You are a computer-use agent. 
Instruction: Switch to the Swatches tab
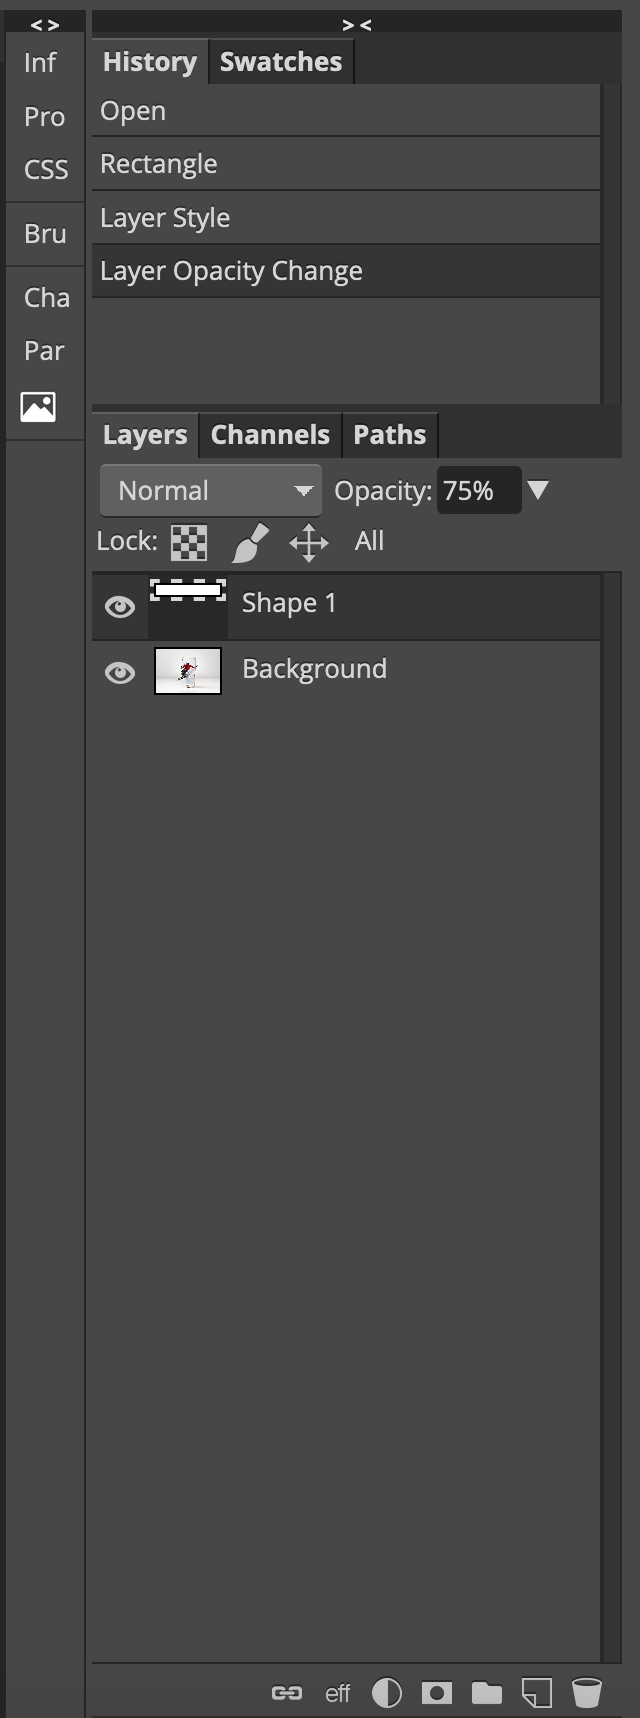coord(281,62)
